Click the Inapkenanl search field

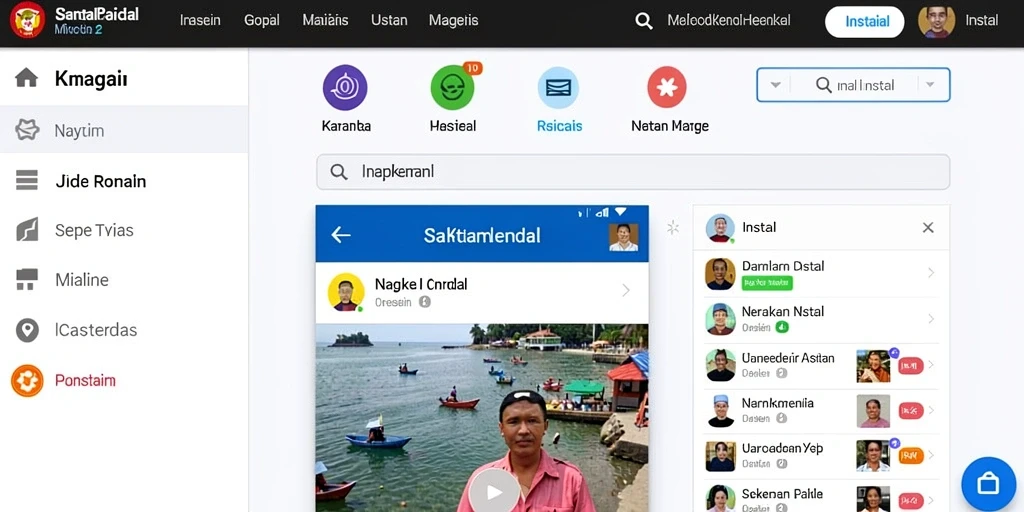pyautogui.click(x=633, y=172)
